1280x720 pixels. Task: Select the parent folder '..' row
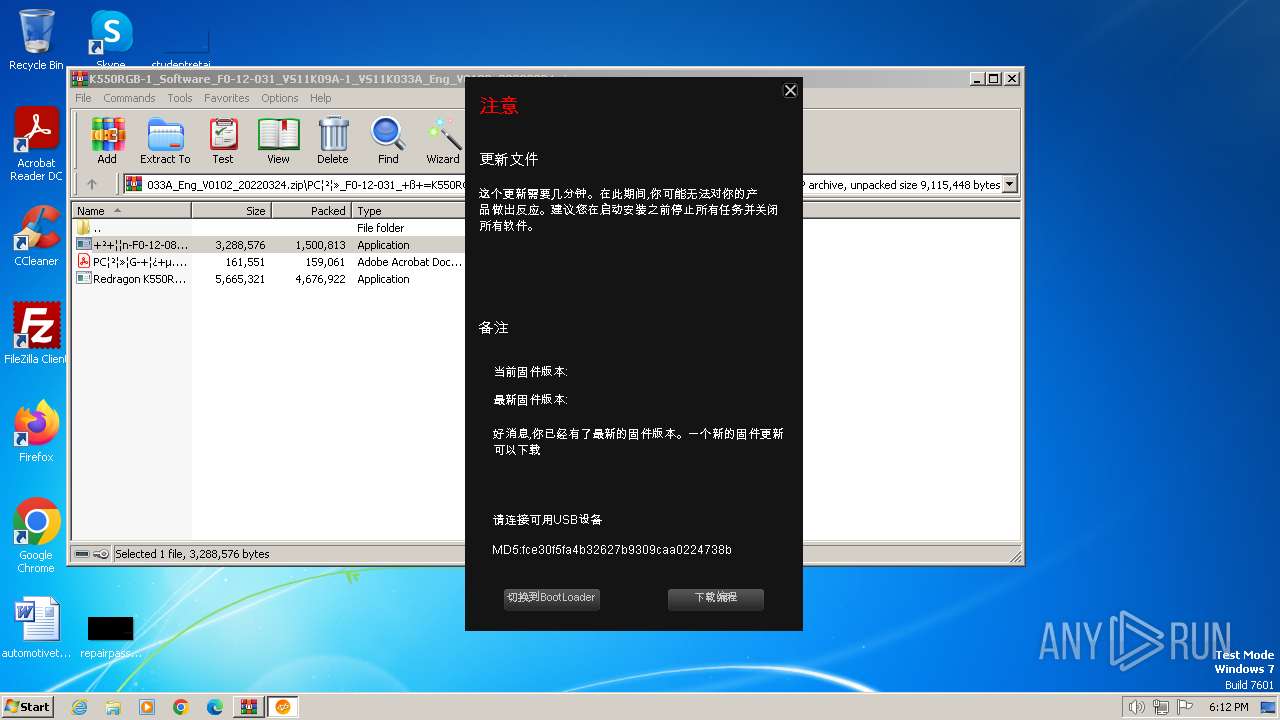pyautogui.click(x=270, y=228)
